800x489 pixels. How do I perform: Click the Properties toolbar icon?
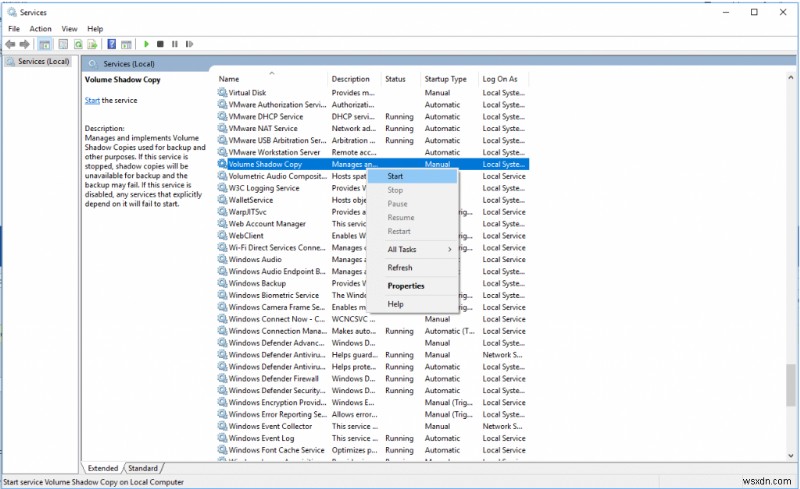(x=63, y=44)
